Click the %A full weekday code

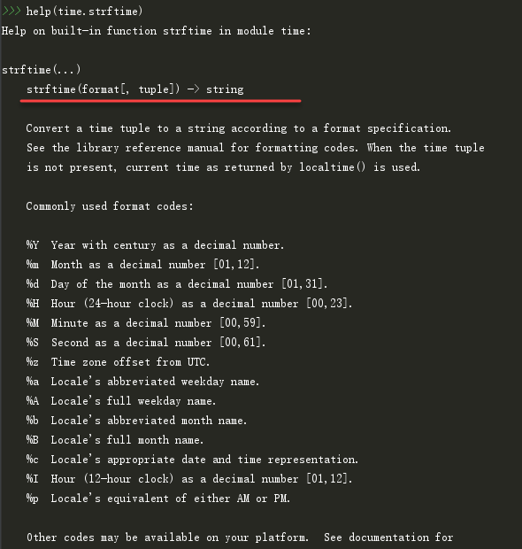[33, 401]
